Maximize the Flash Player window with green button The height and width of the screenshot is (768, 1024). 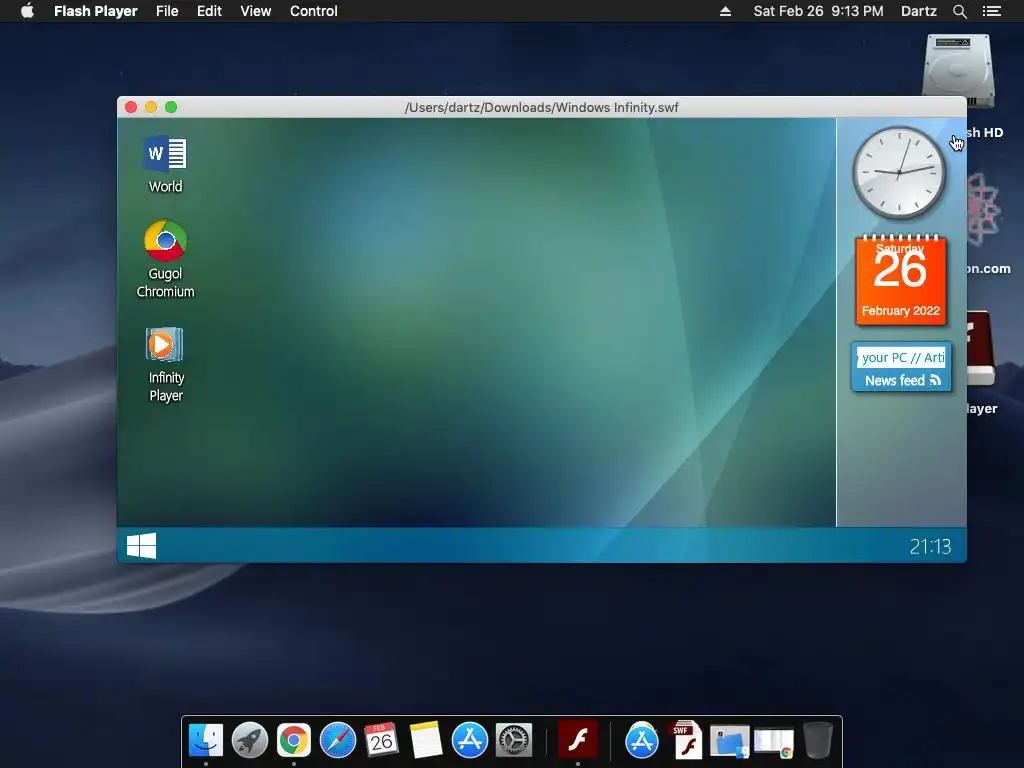click(x=171, y=107)
